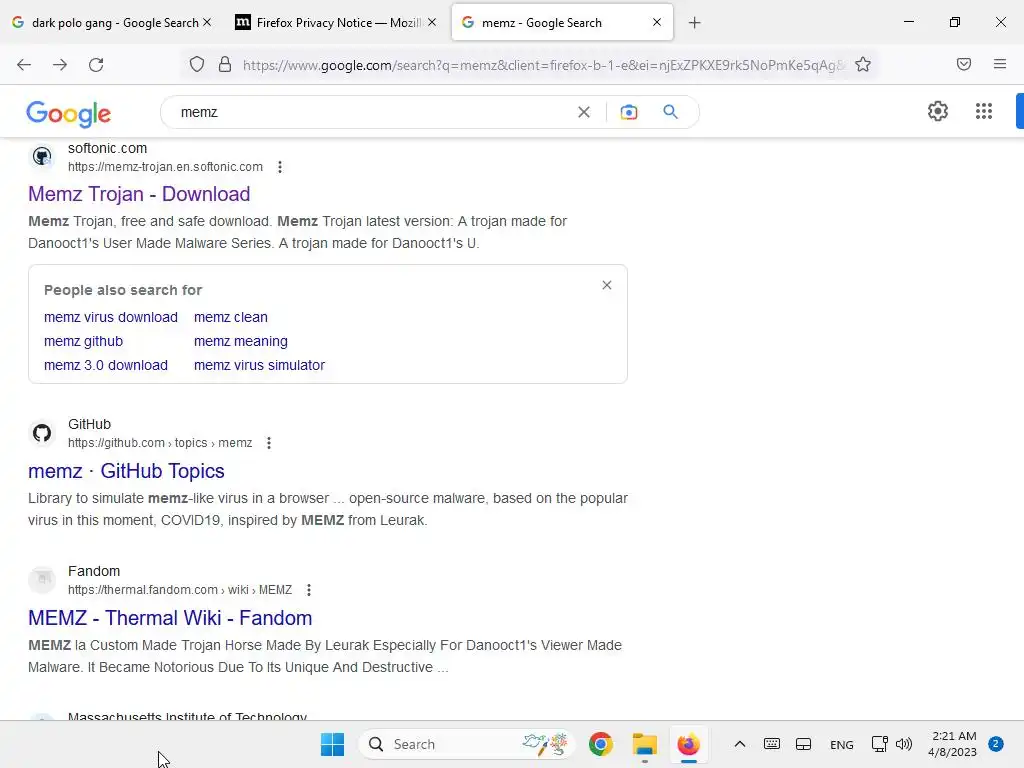Image resolution: width=1024 pixels, height=768 pixels.
Task: Search for memz meaning
Action: click(x=240, y=342)
